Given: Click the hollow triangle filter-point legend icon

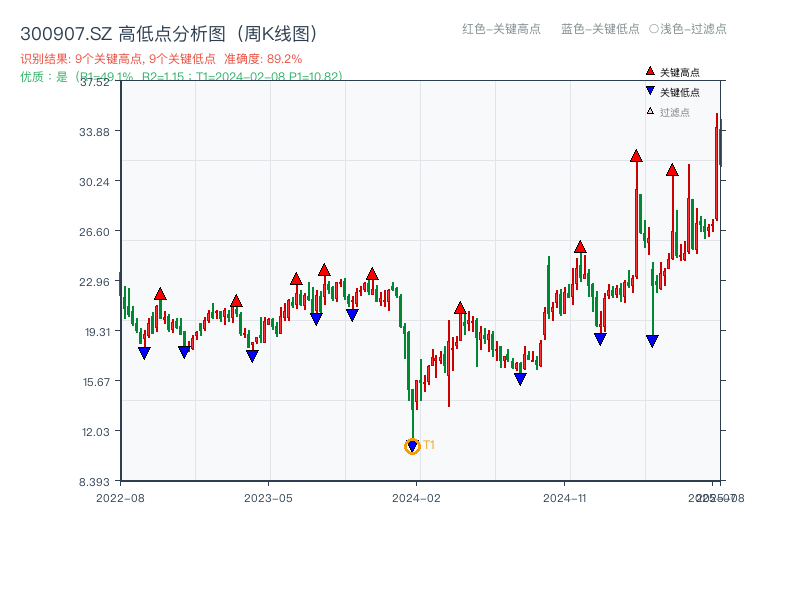Looking at the screenshot, I should pyautogui.click(x=650, y=111).
